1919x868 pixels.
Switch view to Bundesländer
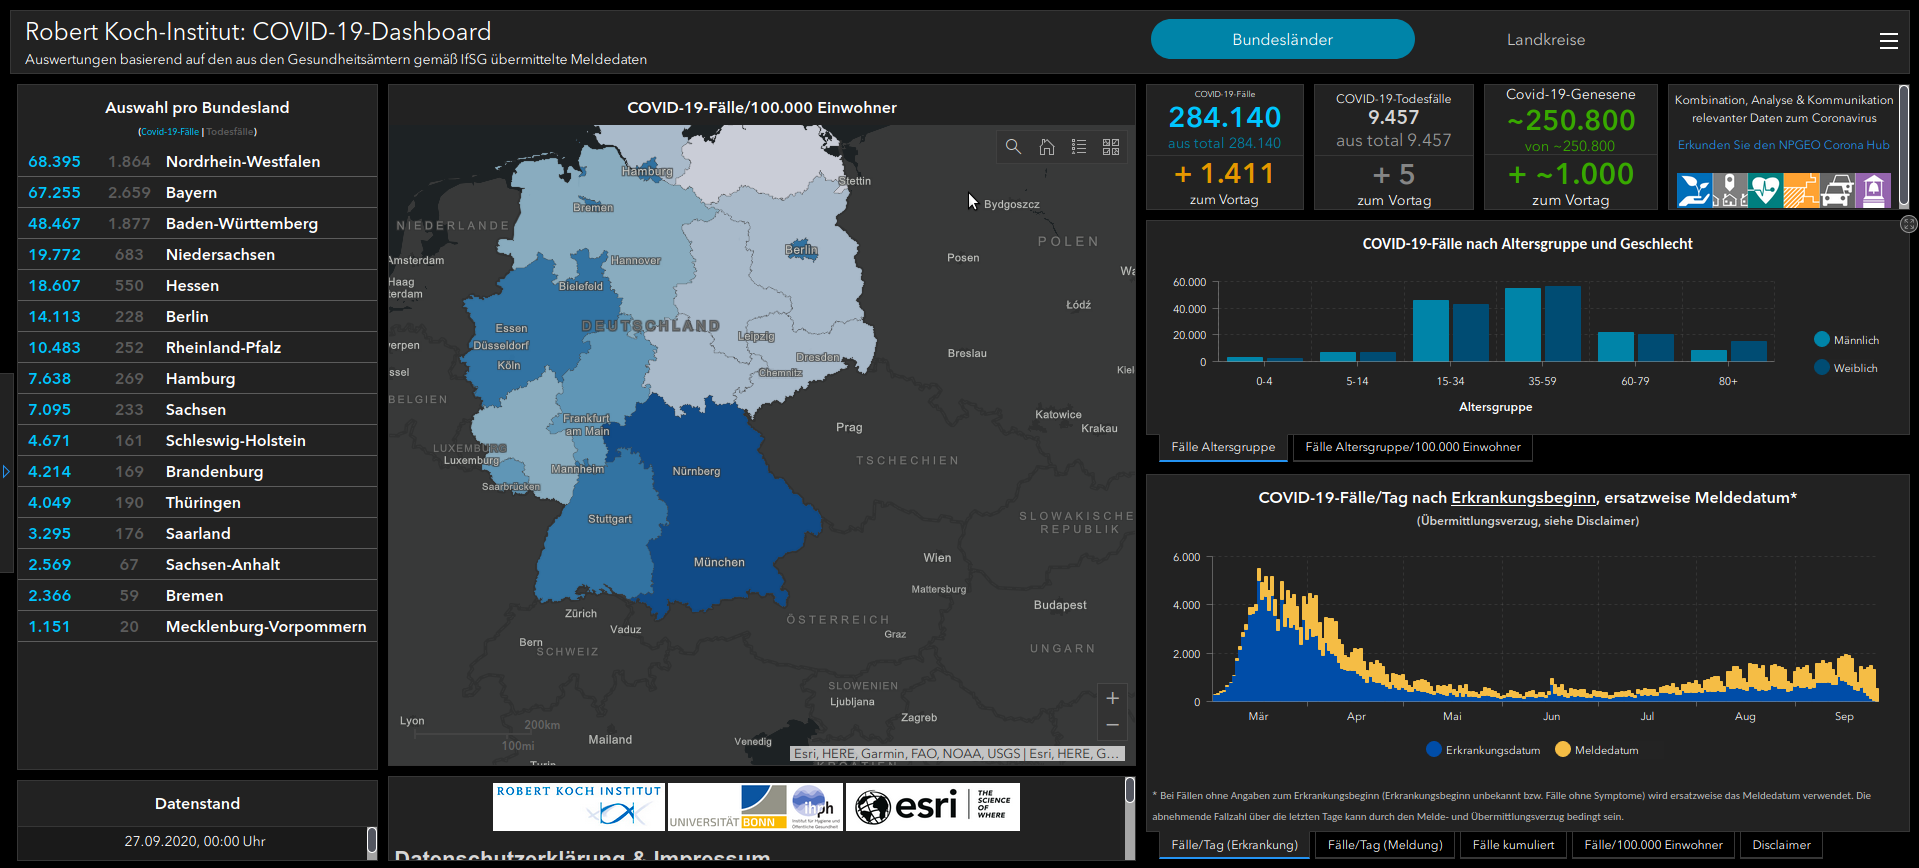[1282, 40]
